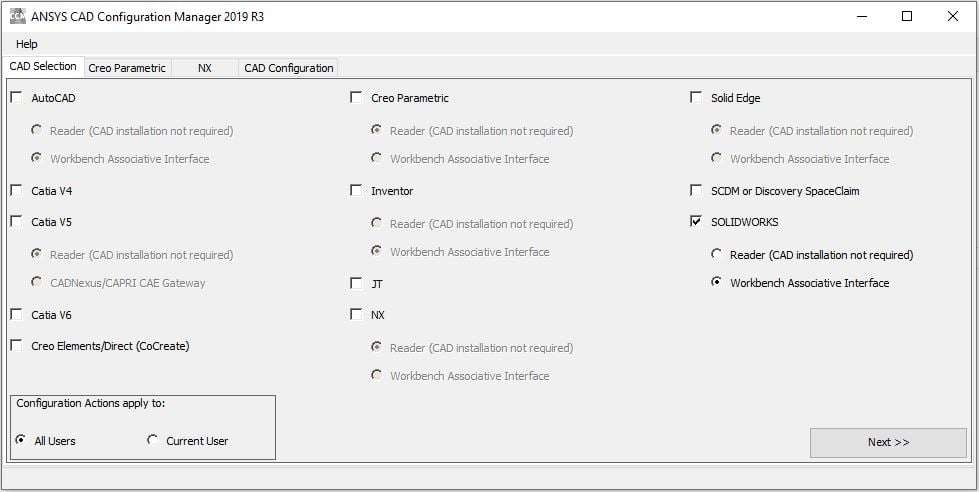Select Solid Edge Reader radio option
The image size is (979, 492).
716,130
